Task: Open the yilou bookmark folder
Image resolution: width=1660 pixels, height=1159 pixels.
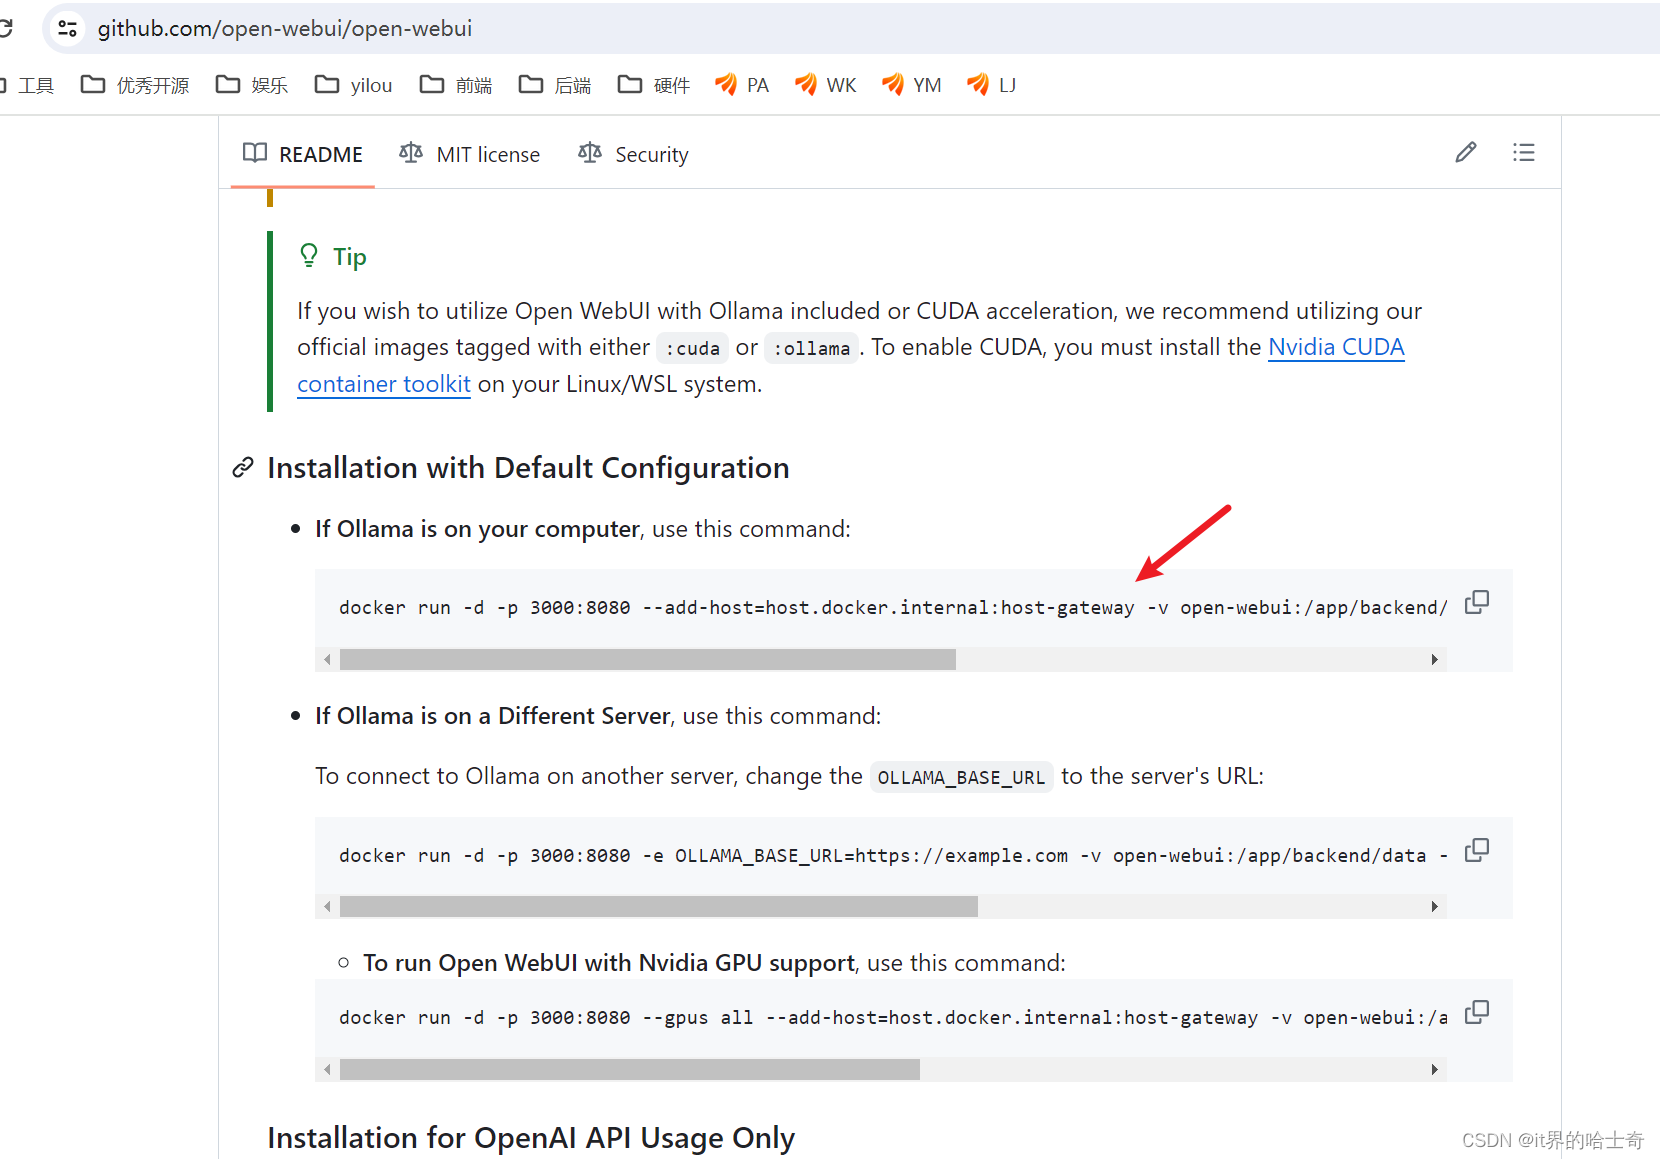Action: (x=353, y=85)
